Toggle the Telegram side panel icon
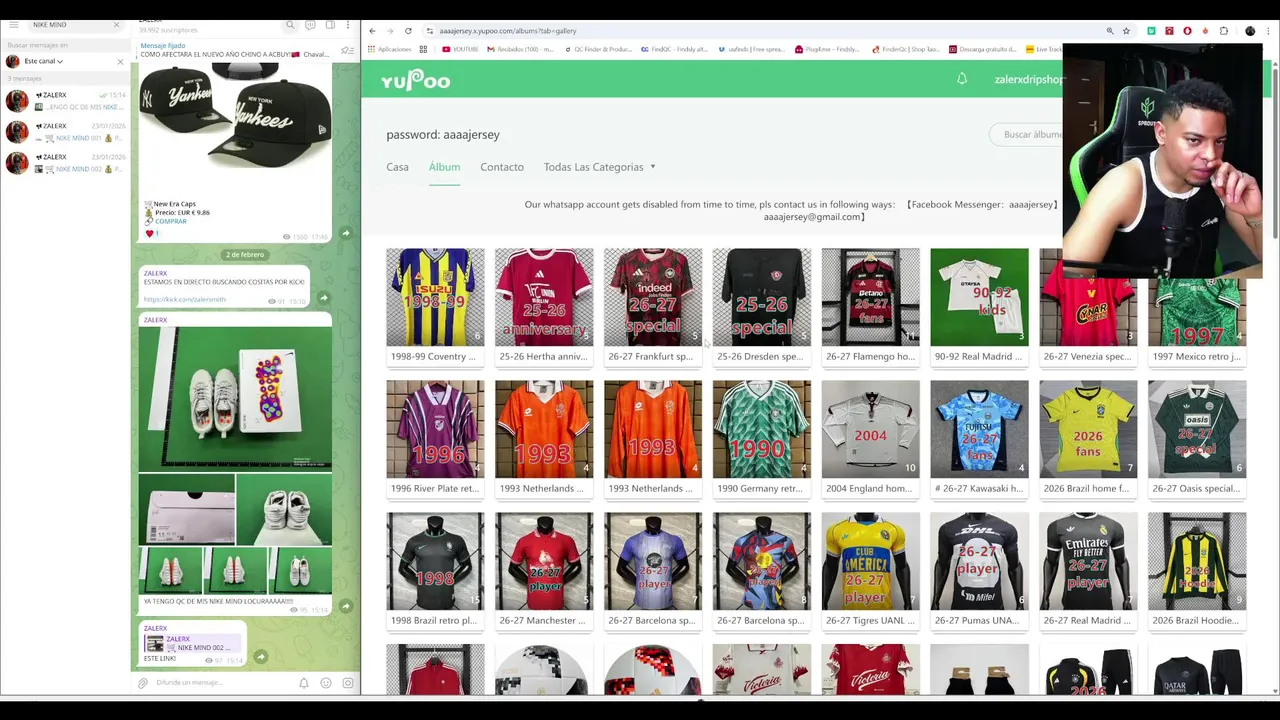The width and height of the screenshot is (1280, 720). tap(329, 25)
